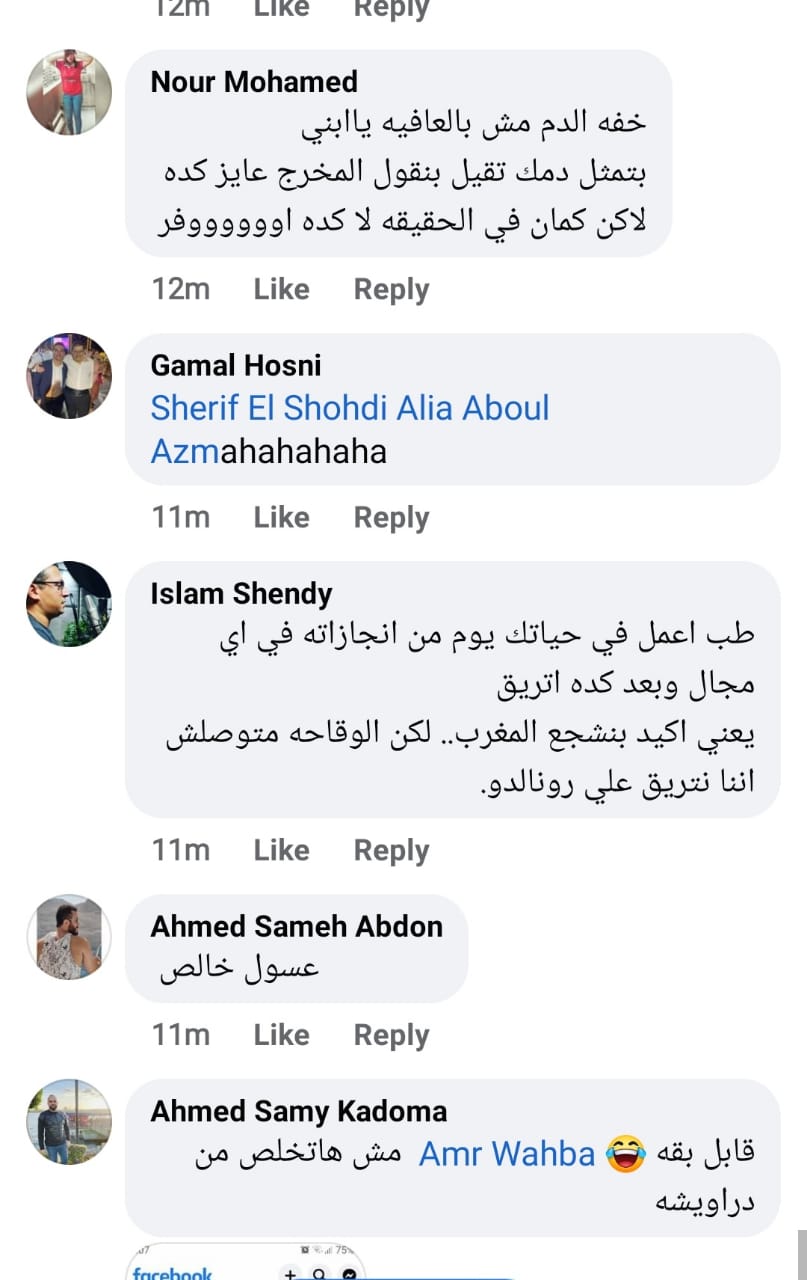Tap Gamal Hosni's avatar photo
The height and width of the screenshot is (1280, 807).
point(69,375)
